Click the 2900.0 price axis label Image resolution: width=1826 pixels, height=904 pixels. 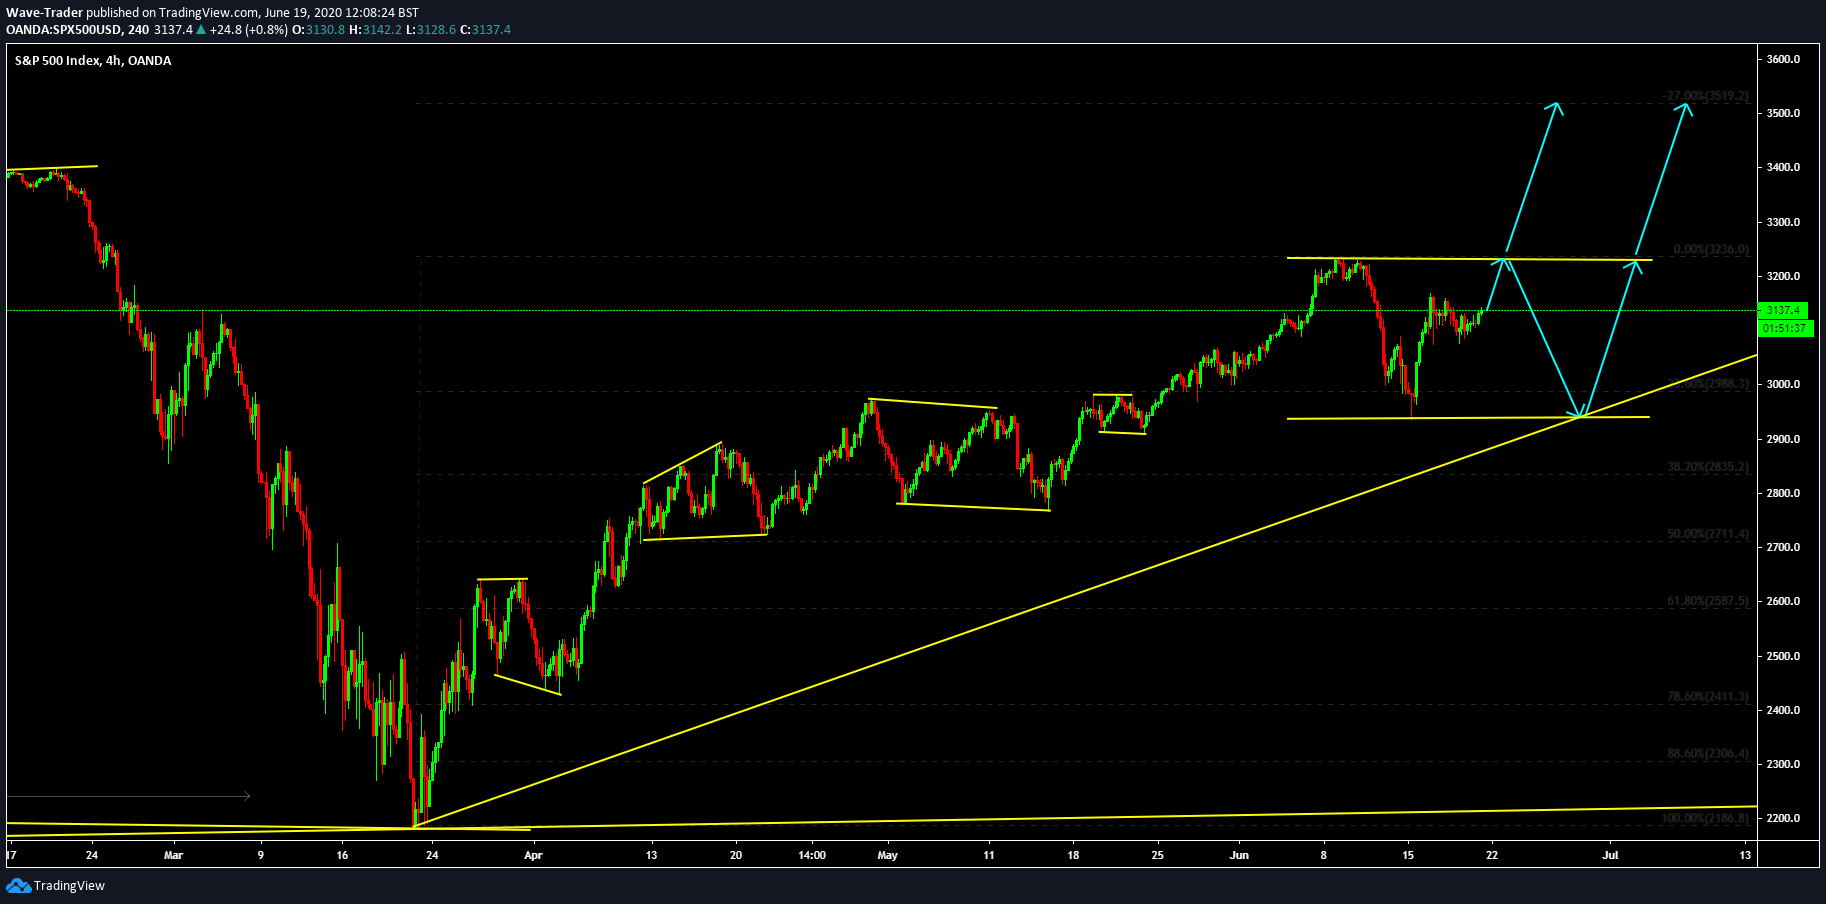point(1783,439)
